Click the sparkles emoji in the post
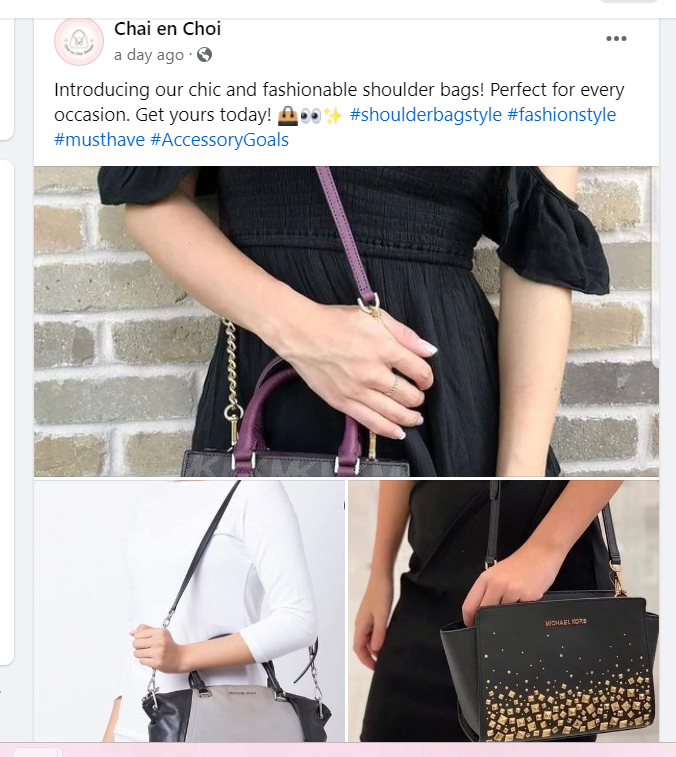Screen dimensions: 676x757 [333, 116]
